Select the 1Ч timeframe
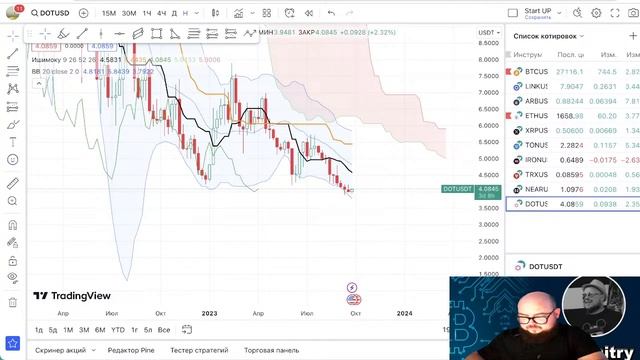The width and height of the screenshot is (640, 360). (x=147, y=13)
